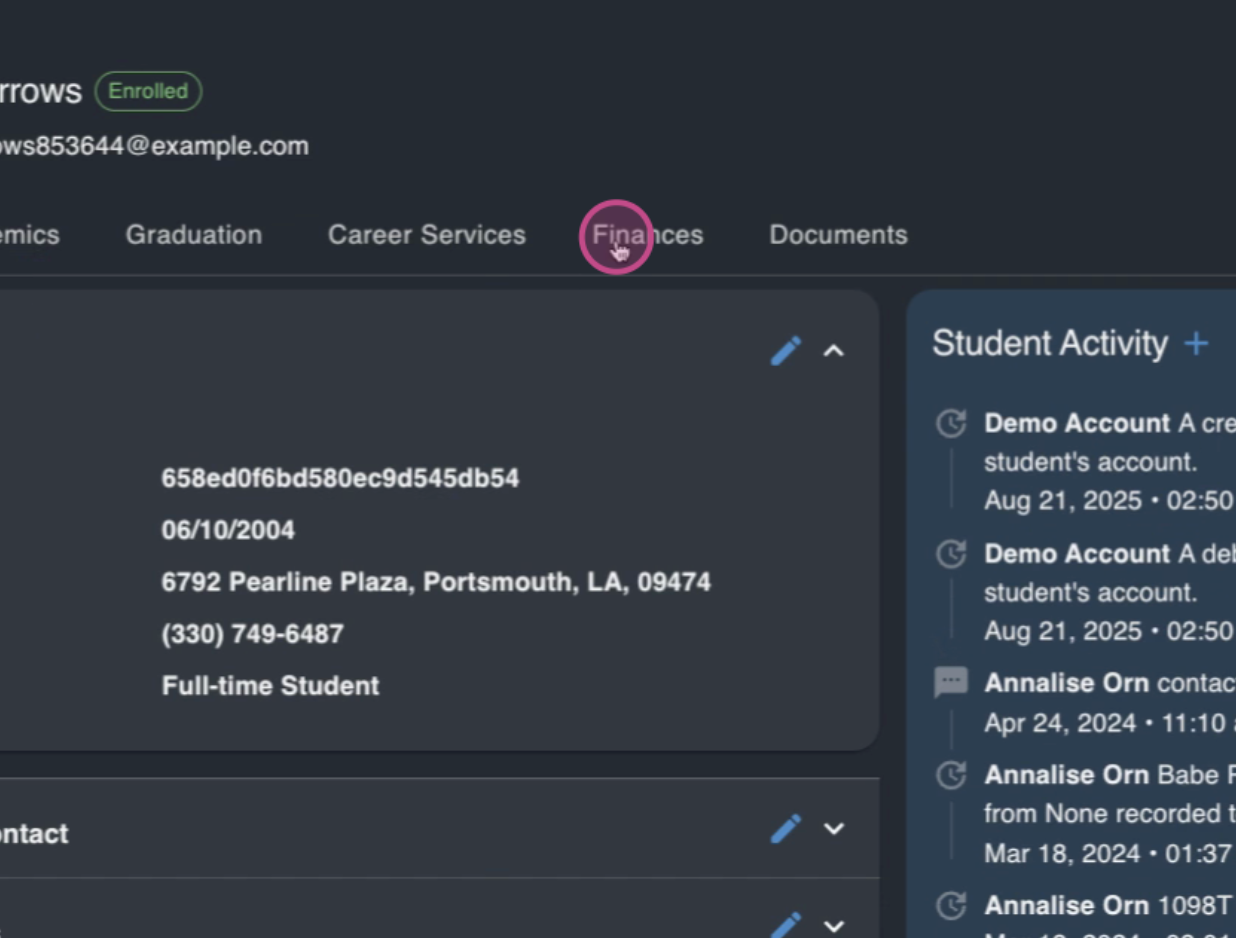
Task: Open the Finances tab
Action: 647,235
